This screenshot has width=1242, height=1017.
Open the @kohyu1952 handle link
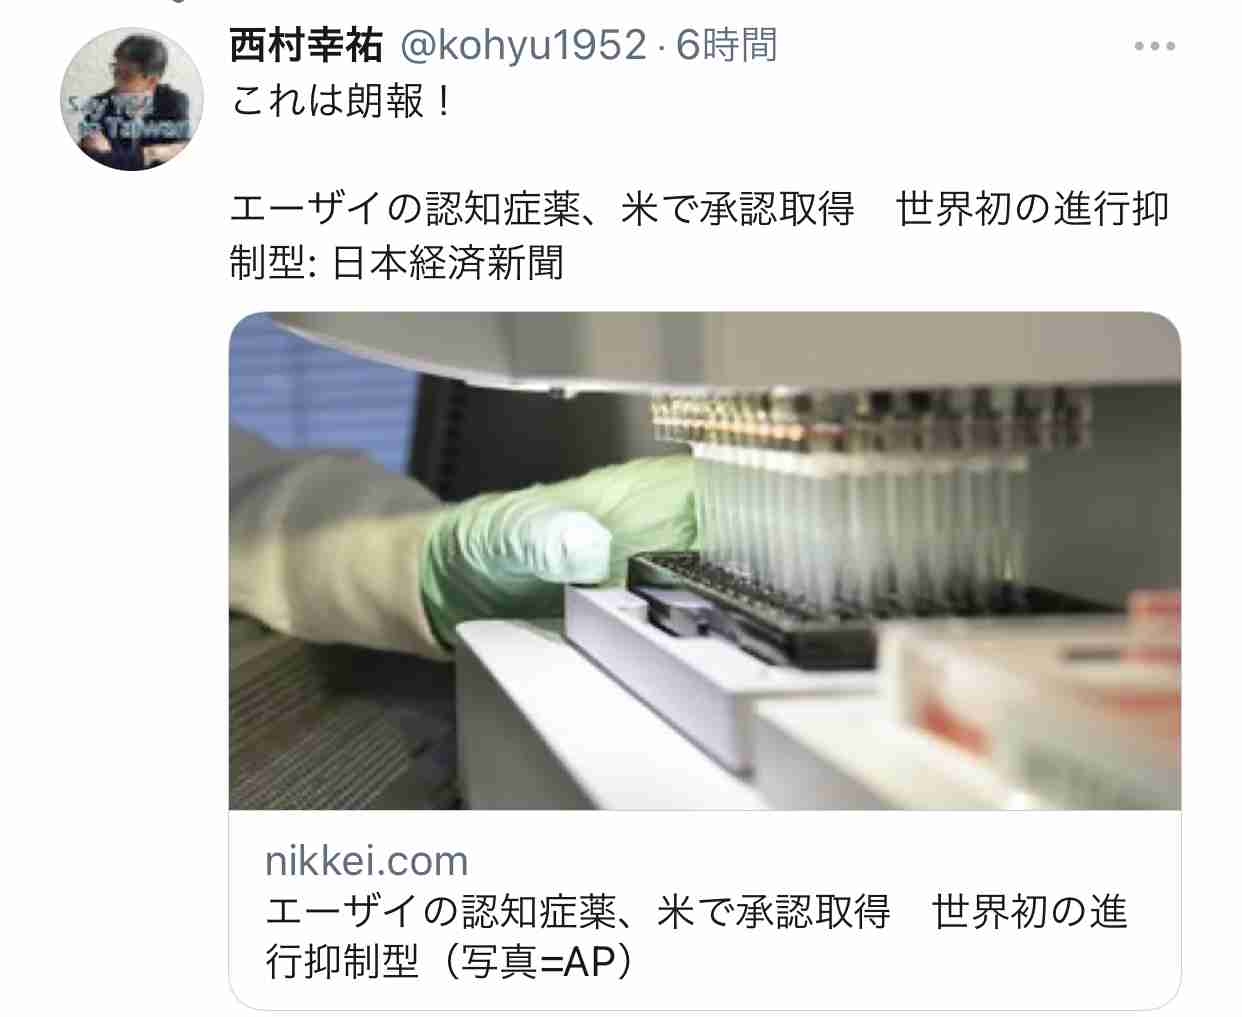[x=523, y=46]
